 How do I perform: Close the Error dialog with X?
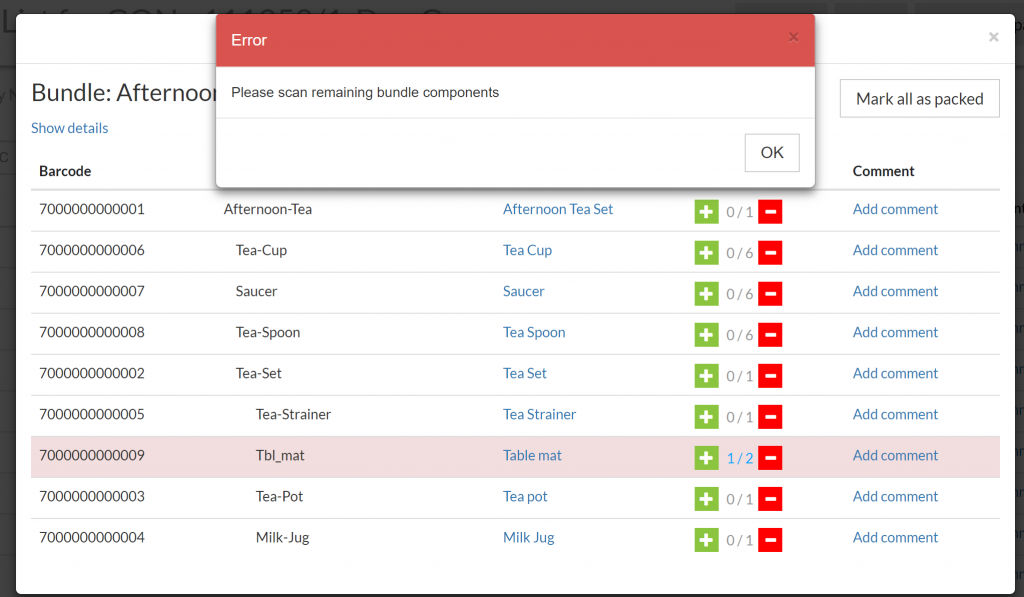(x=793, y=38)
